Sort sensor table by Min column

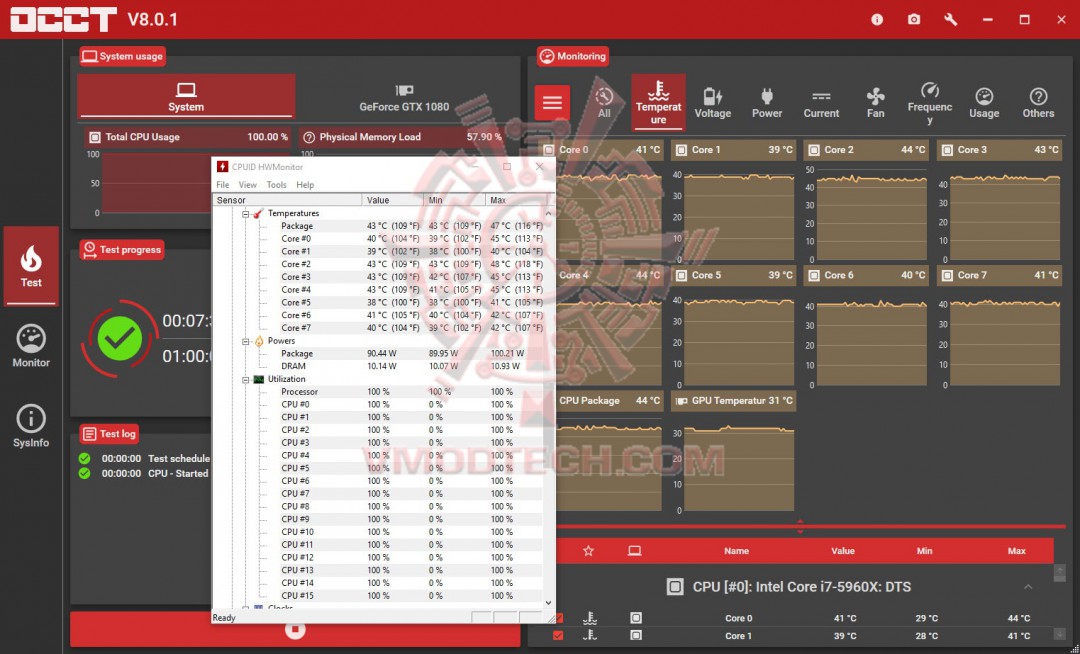coord(924,551)
